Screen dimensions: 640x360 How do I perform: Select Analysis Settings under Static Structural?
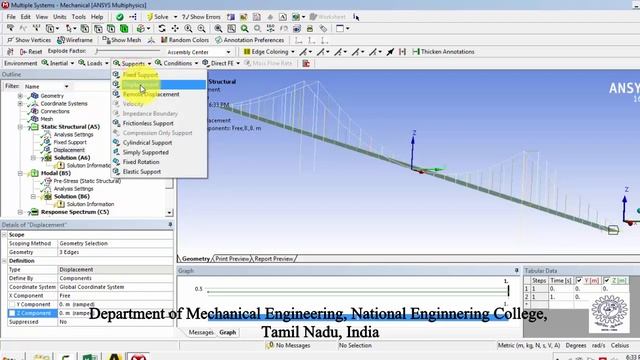73,134
